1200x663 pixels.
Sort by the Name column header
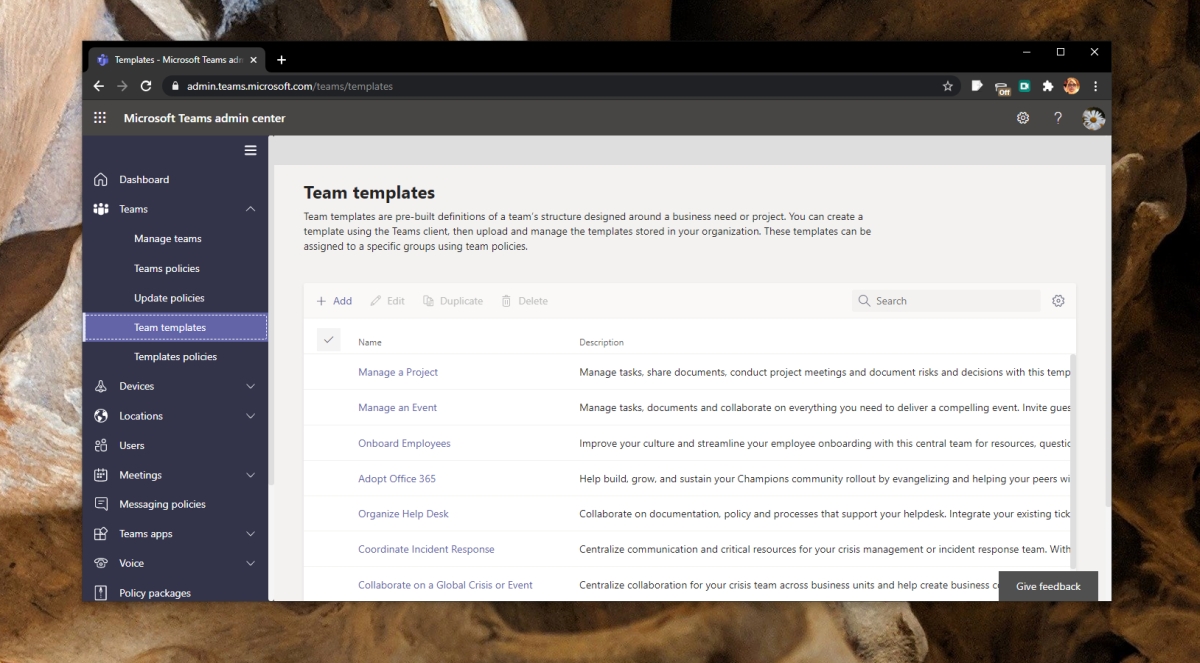coord(370,343)
